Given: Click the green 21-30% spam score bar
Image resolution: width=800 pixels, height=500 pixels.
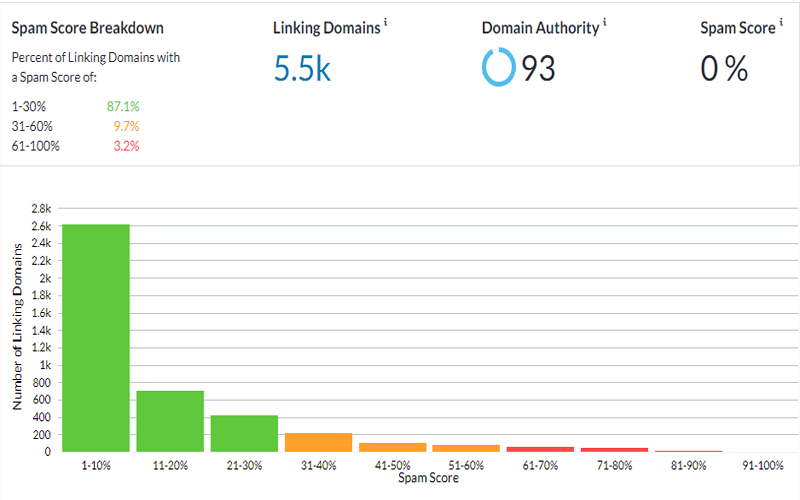Looking at the screenshot, I should (244, 433).
